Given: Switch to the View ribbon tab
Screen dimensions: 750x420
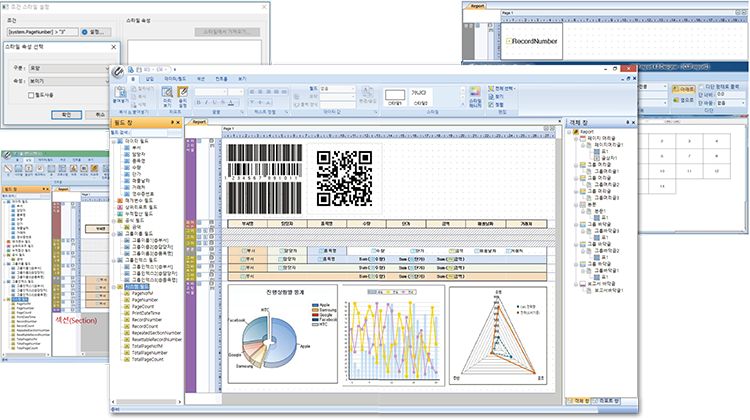Looking at the screenshot, I should 242,79.
